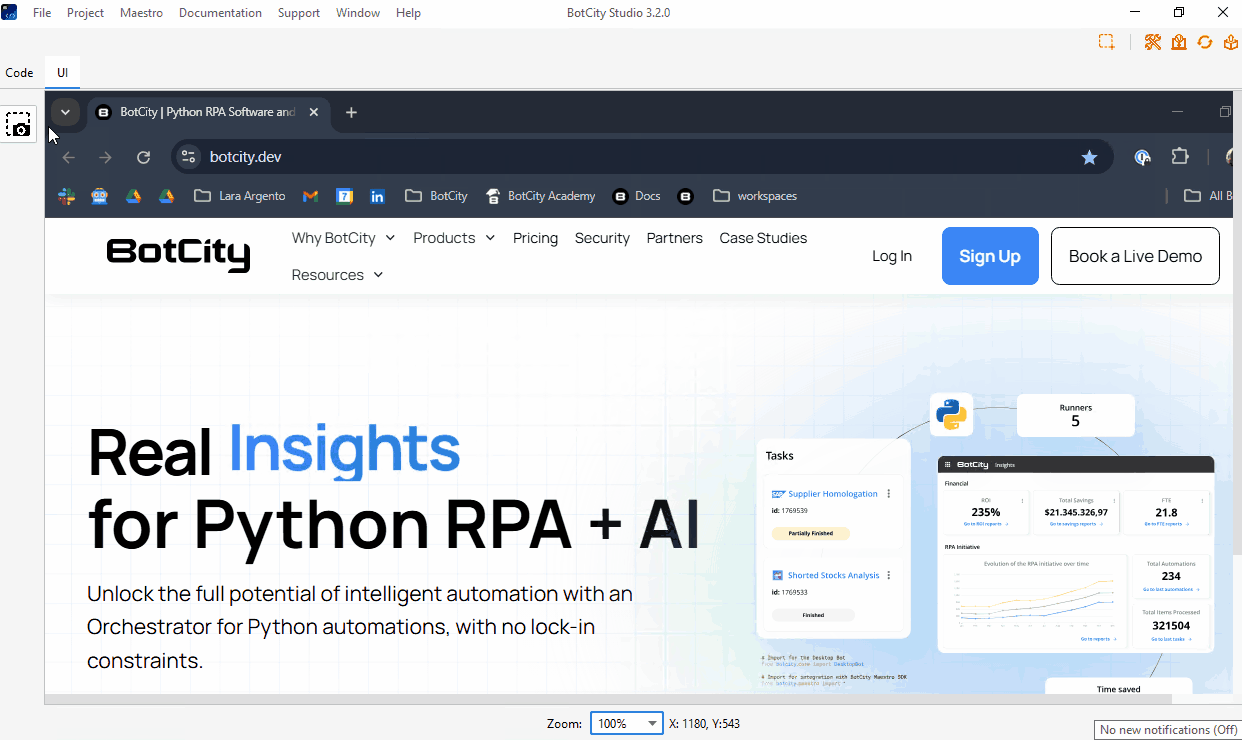Click the download-to-laptop toolbar icon

click(x=1179, y=42)
